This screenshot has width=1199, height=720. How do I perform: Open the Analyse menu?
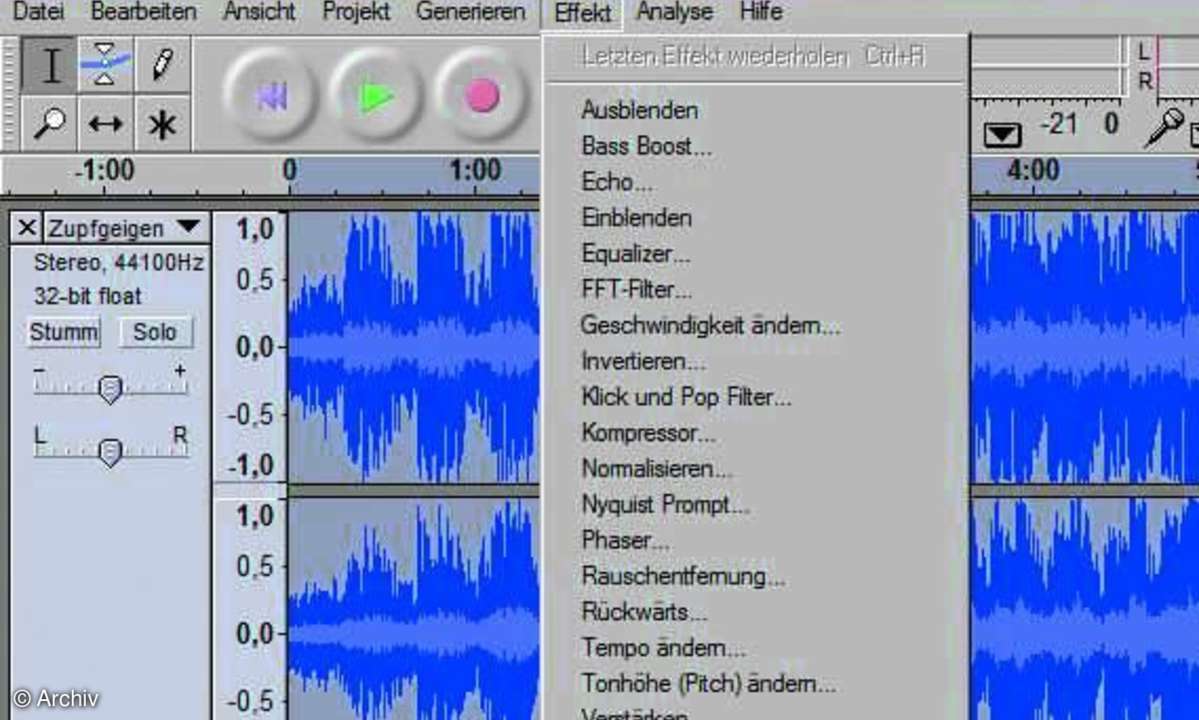(x=674, y=11)
